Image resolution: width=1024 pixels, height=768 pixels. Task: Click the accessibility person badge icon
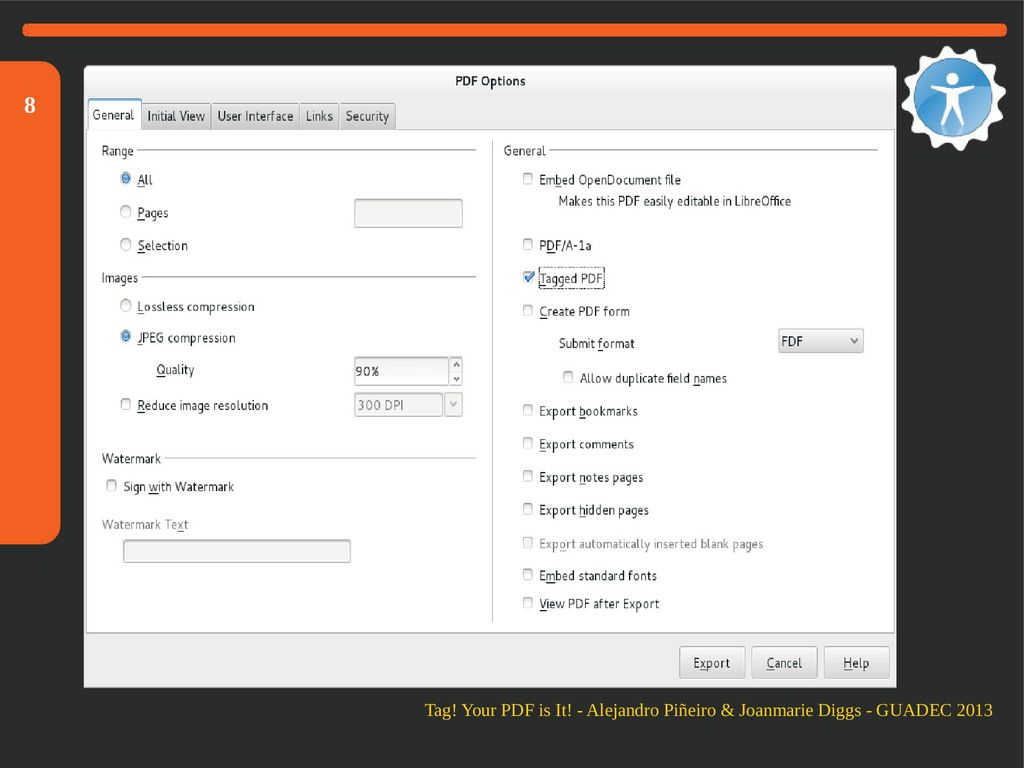(x=952, y=97)
